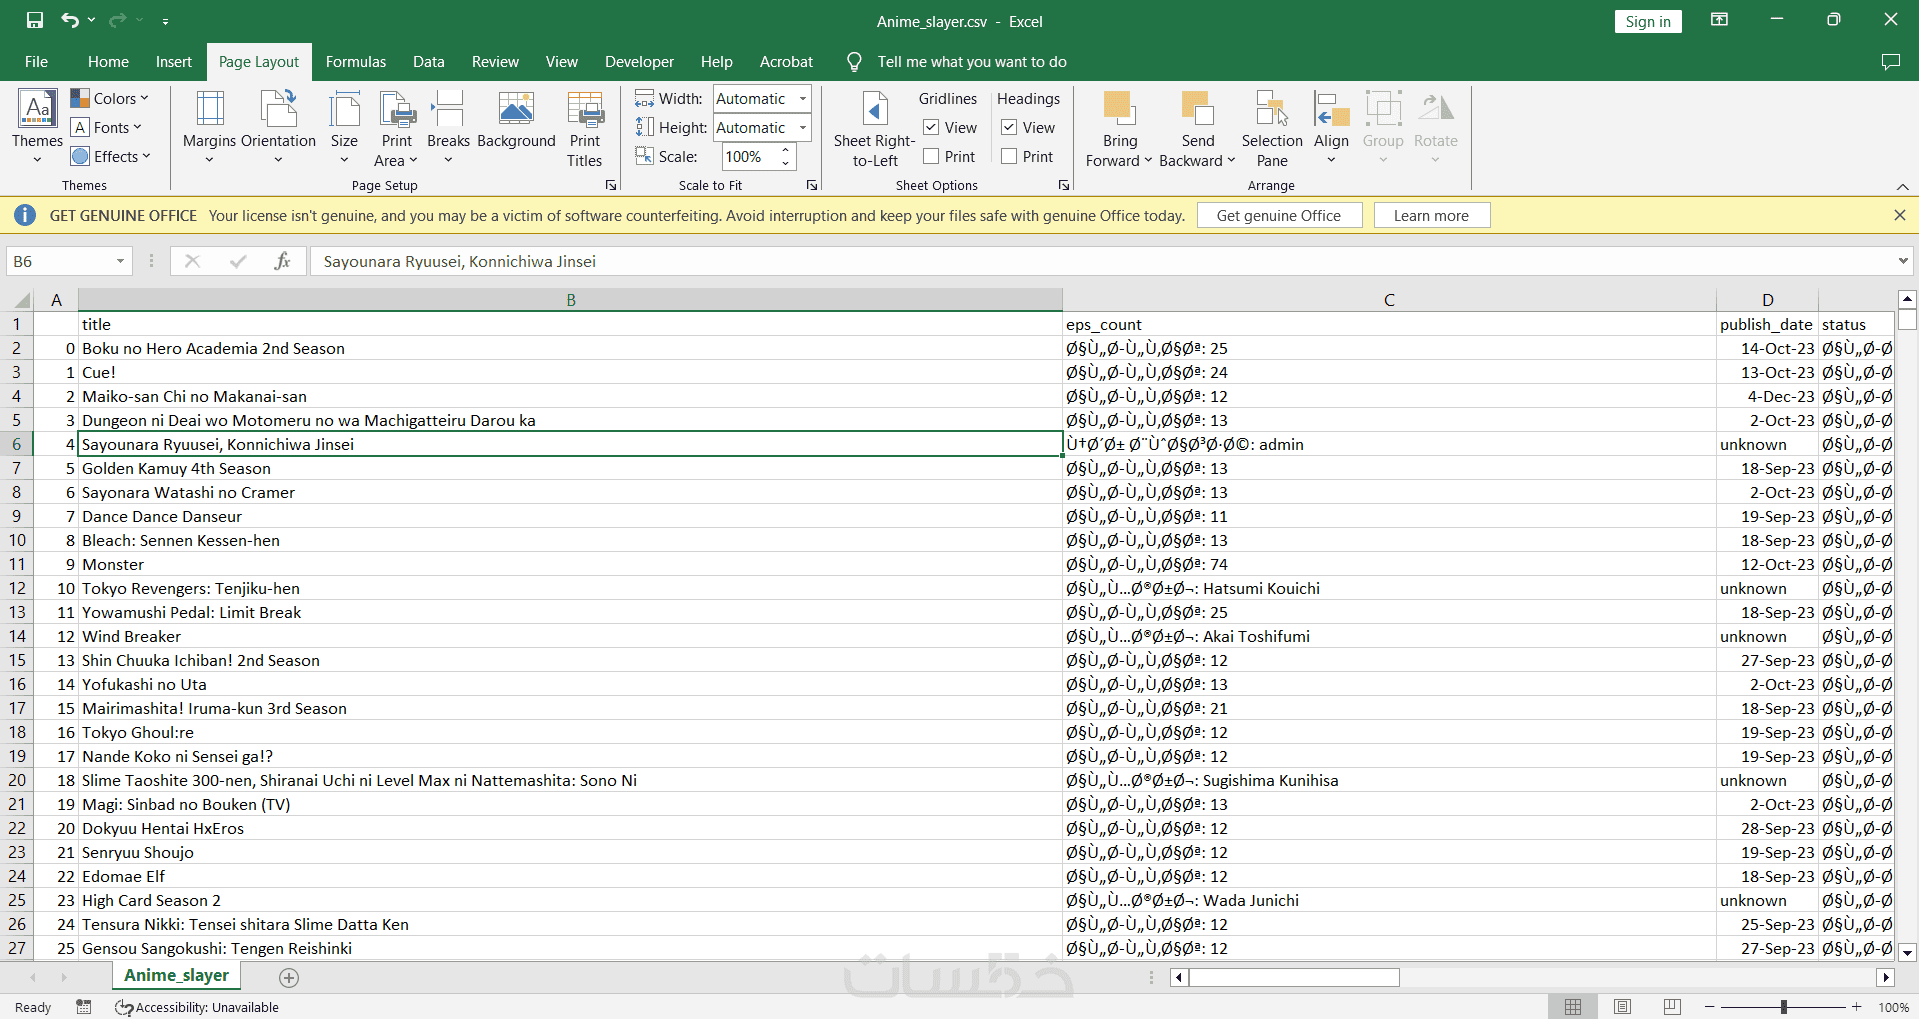This screenshot has height=1019, width=1919.
Task: Switch to Normal view in the status bar
Action: pos(1573,1007)
